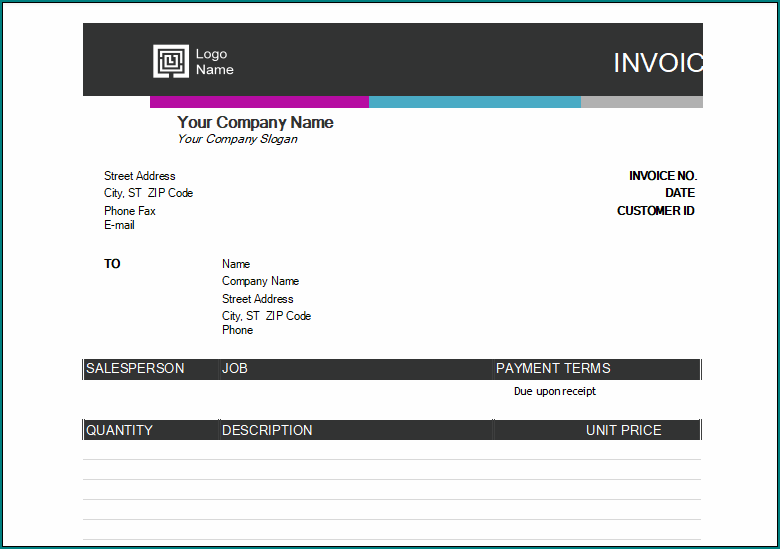
Task: Click the 'INVOICE NO.' label
Action: pos(663,176)
